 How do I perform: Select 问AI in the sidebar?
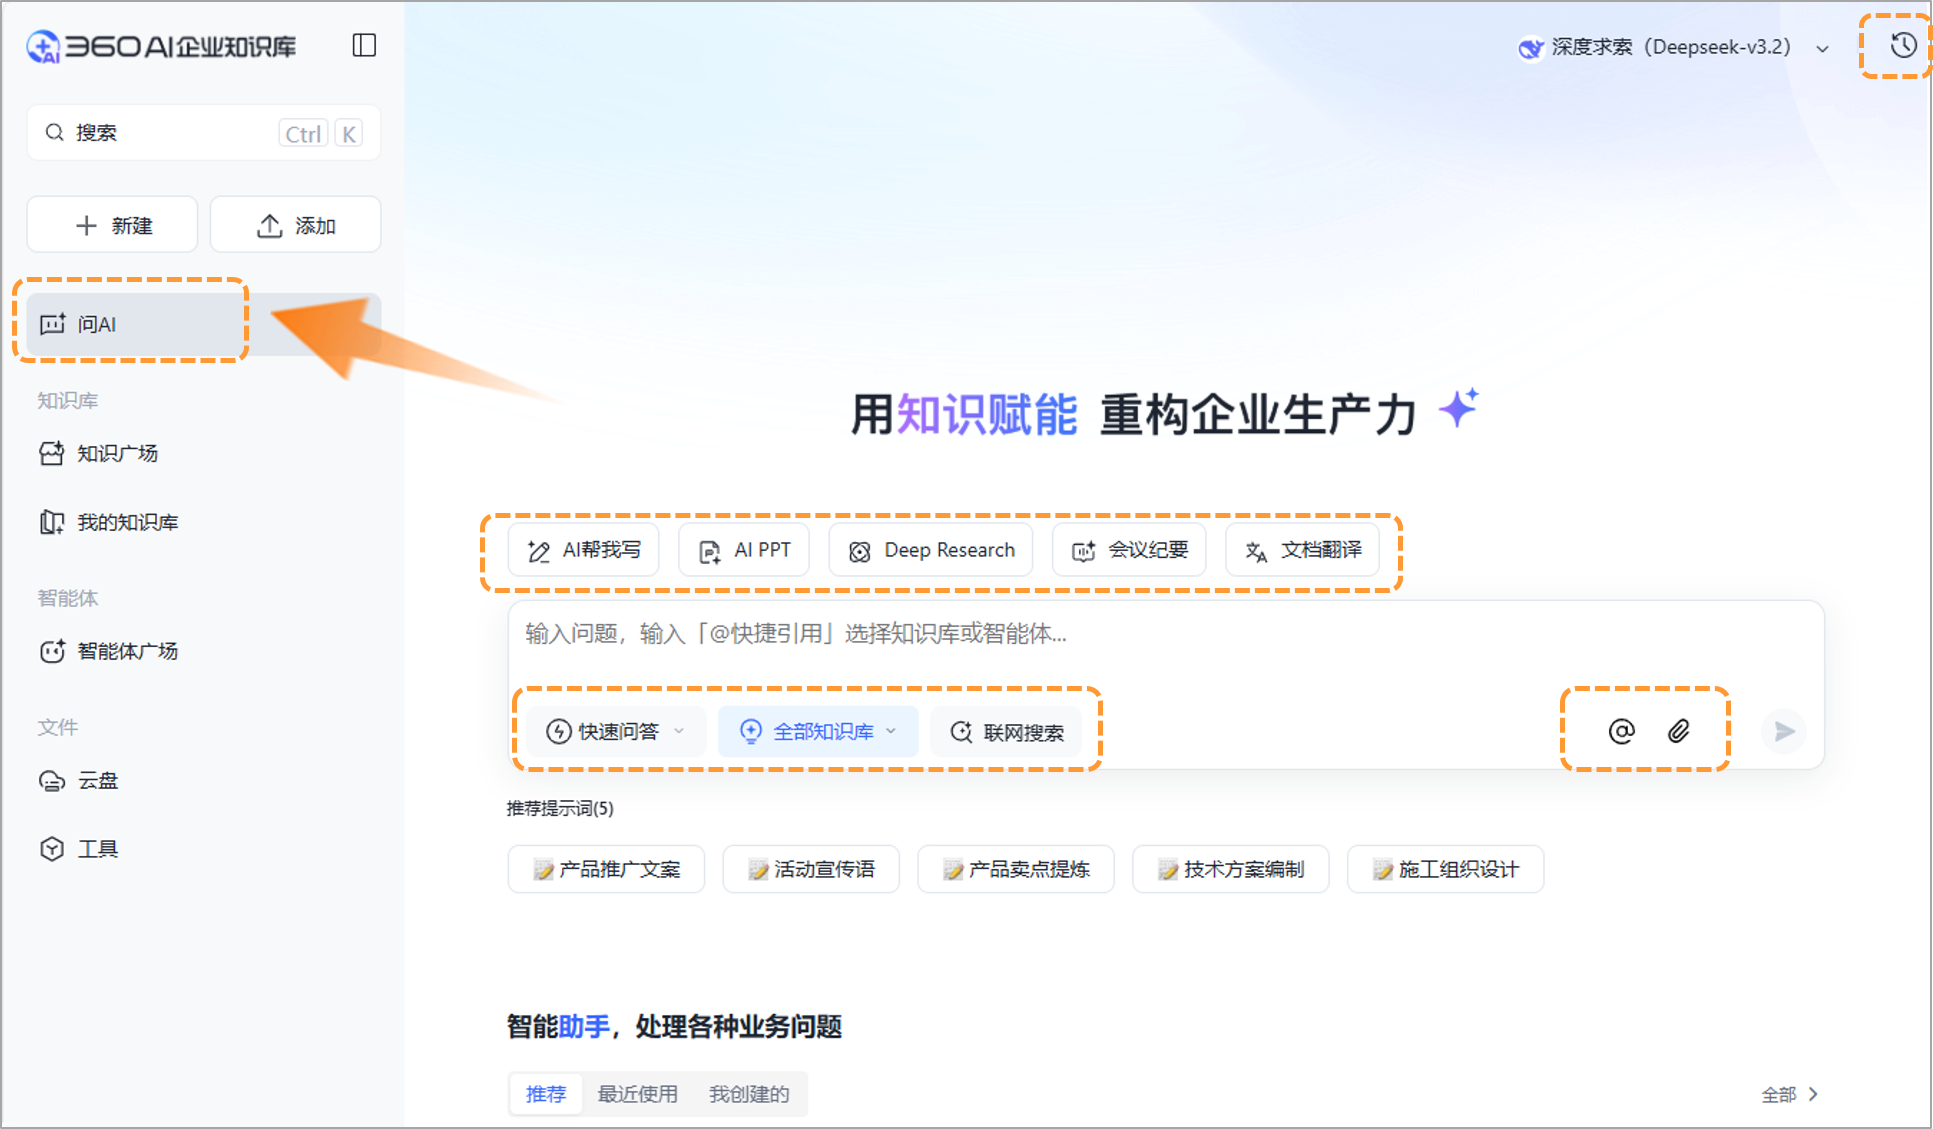(97, 324)
